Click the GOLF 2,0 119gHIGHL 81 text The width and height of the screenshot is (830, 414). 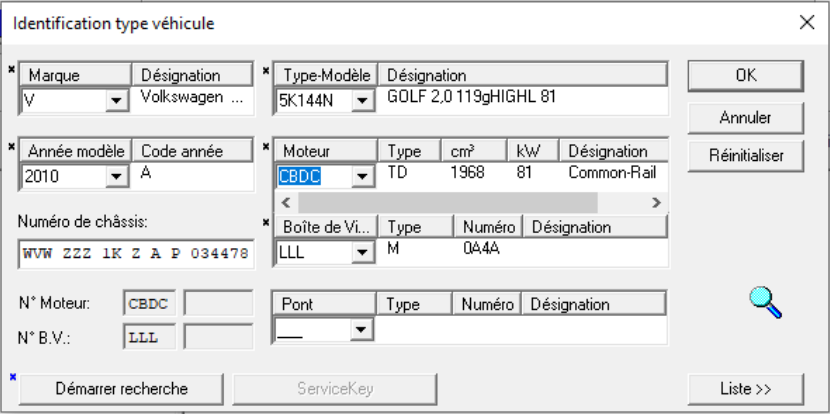(471, 97)
